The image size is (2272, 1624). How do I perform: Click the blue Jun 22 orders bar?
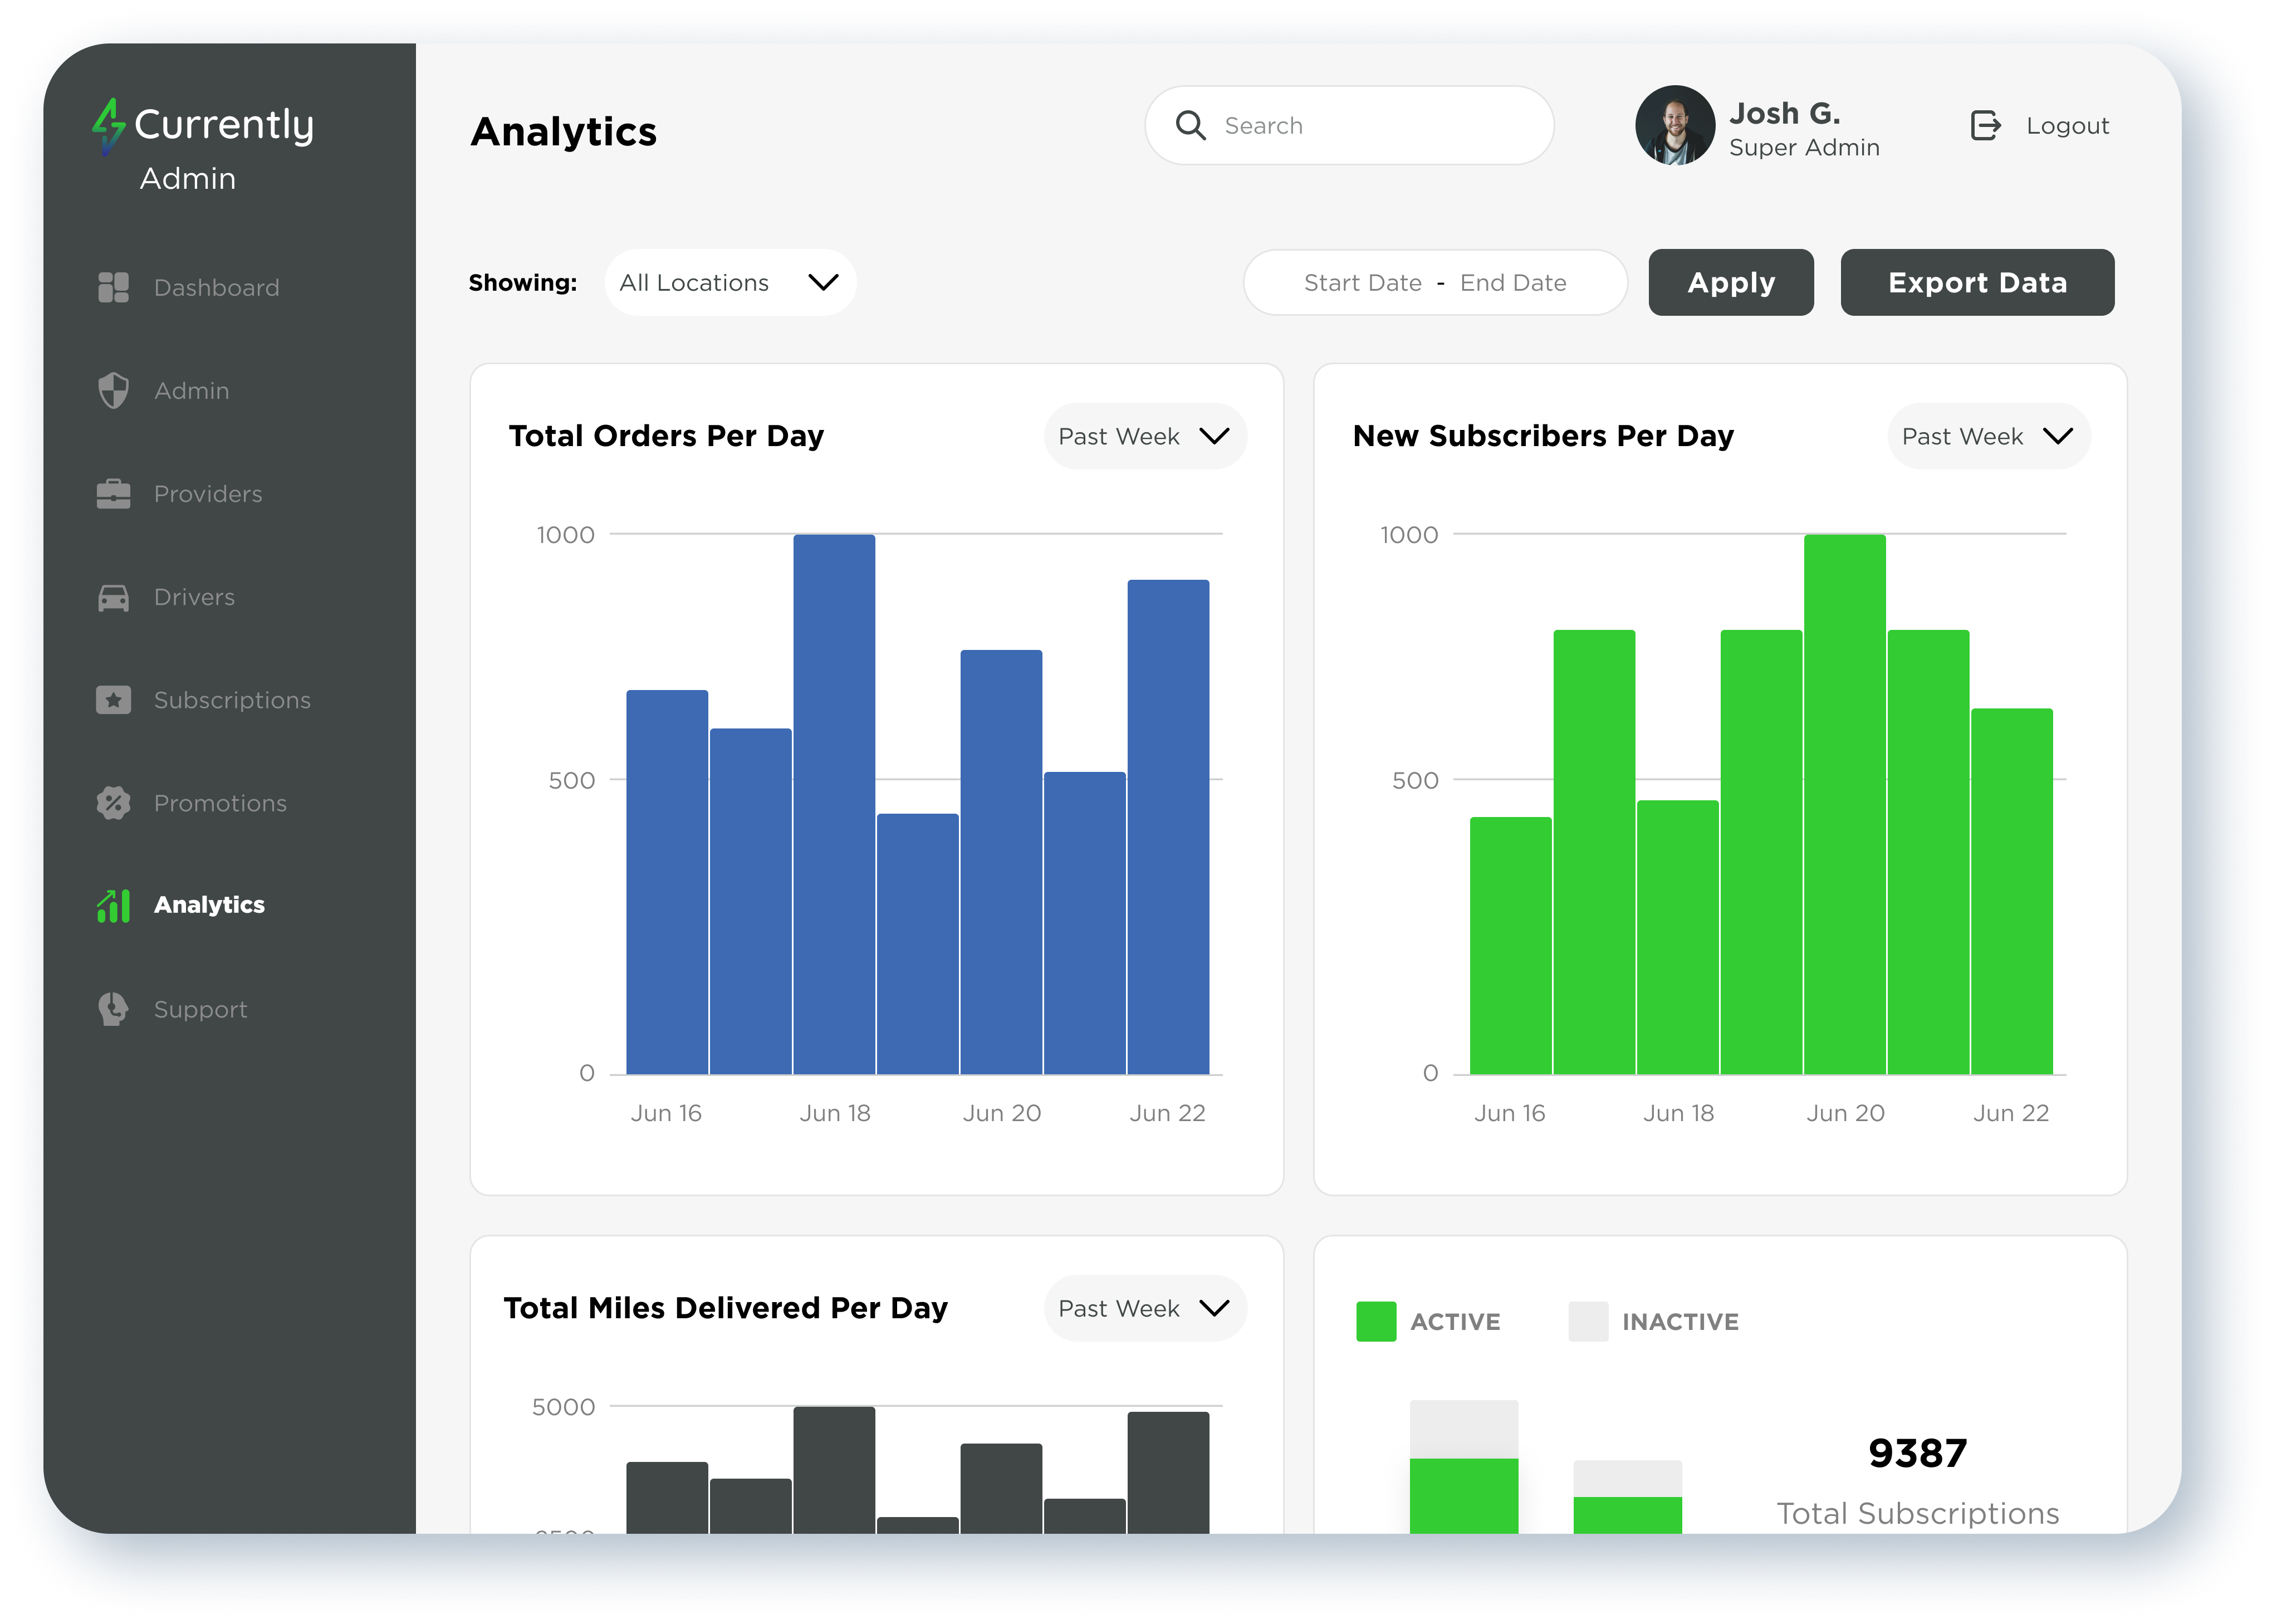[1168, 827]
